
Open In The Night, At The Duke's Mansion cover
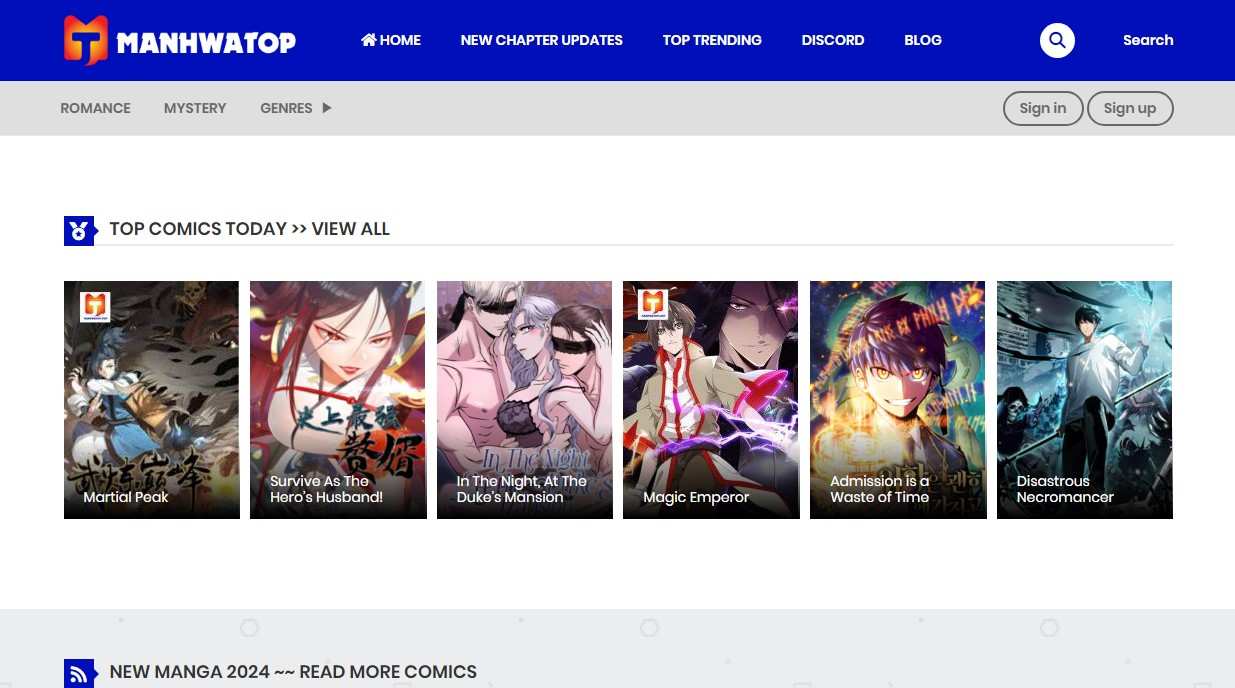tap(525, 400)
